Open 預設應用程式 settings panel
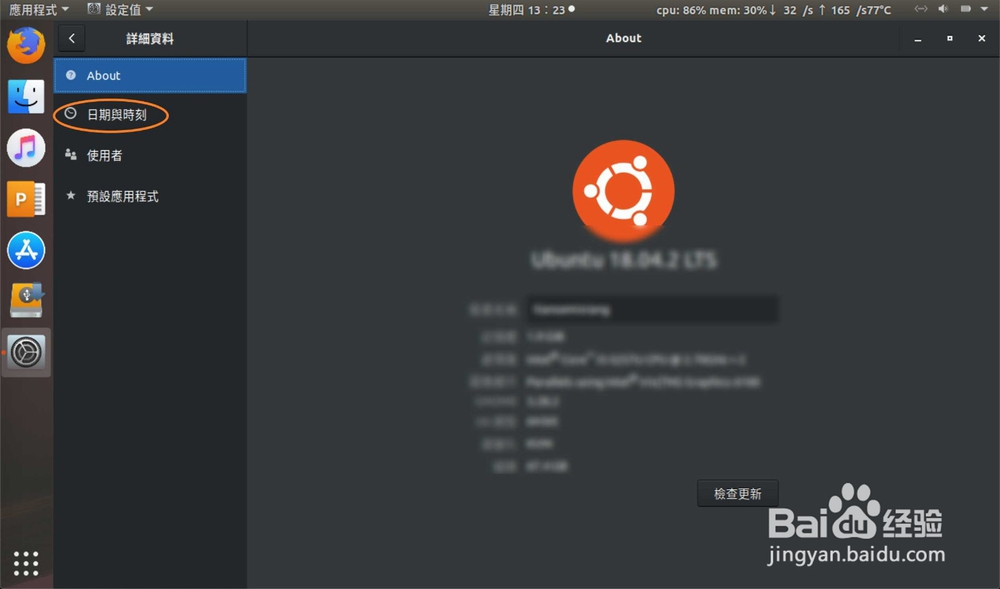This screenshot has height=589, width=1000. (150, 196)
